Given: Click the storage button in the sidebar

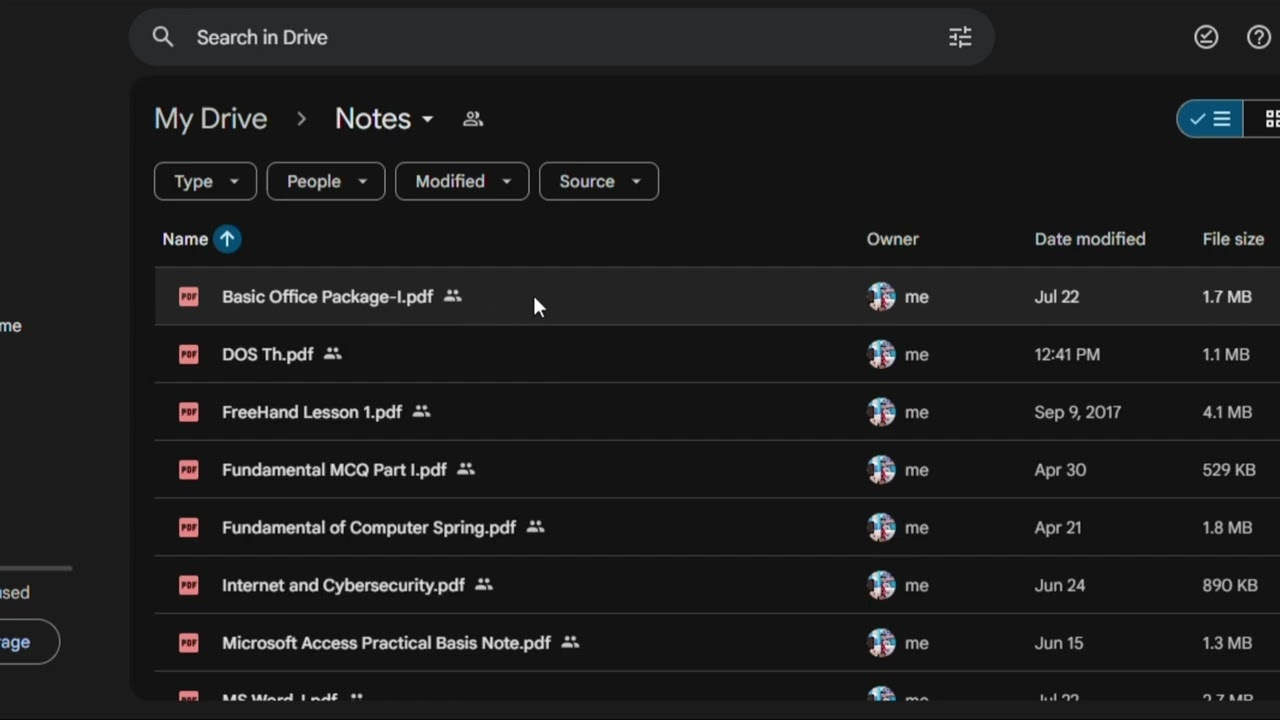Looking at the screenshot, I should (28, 642).
